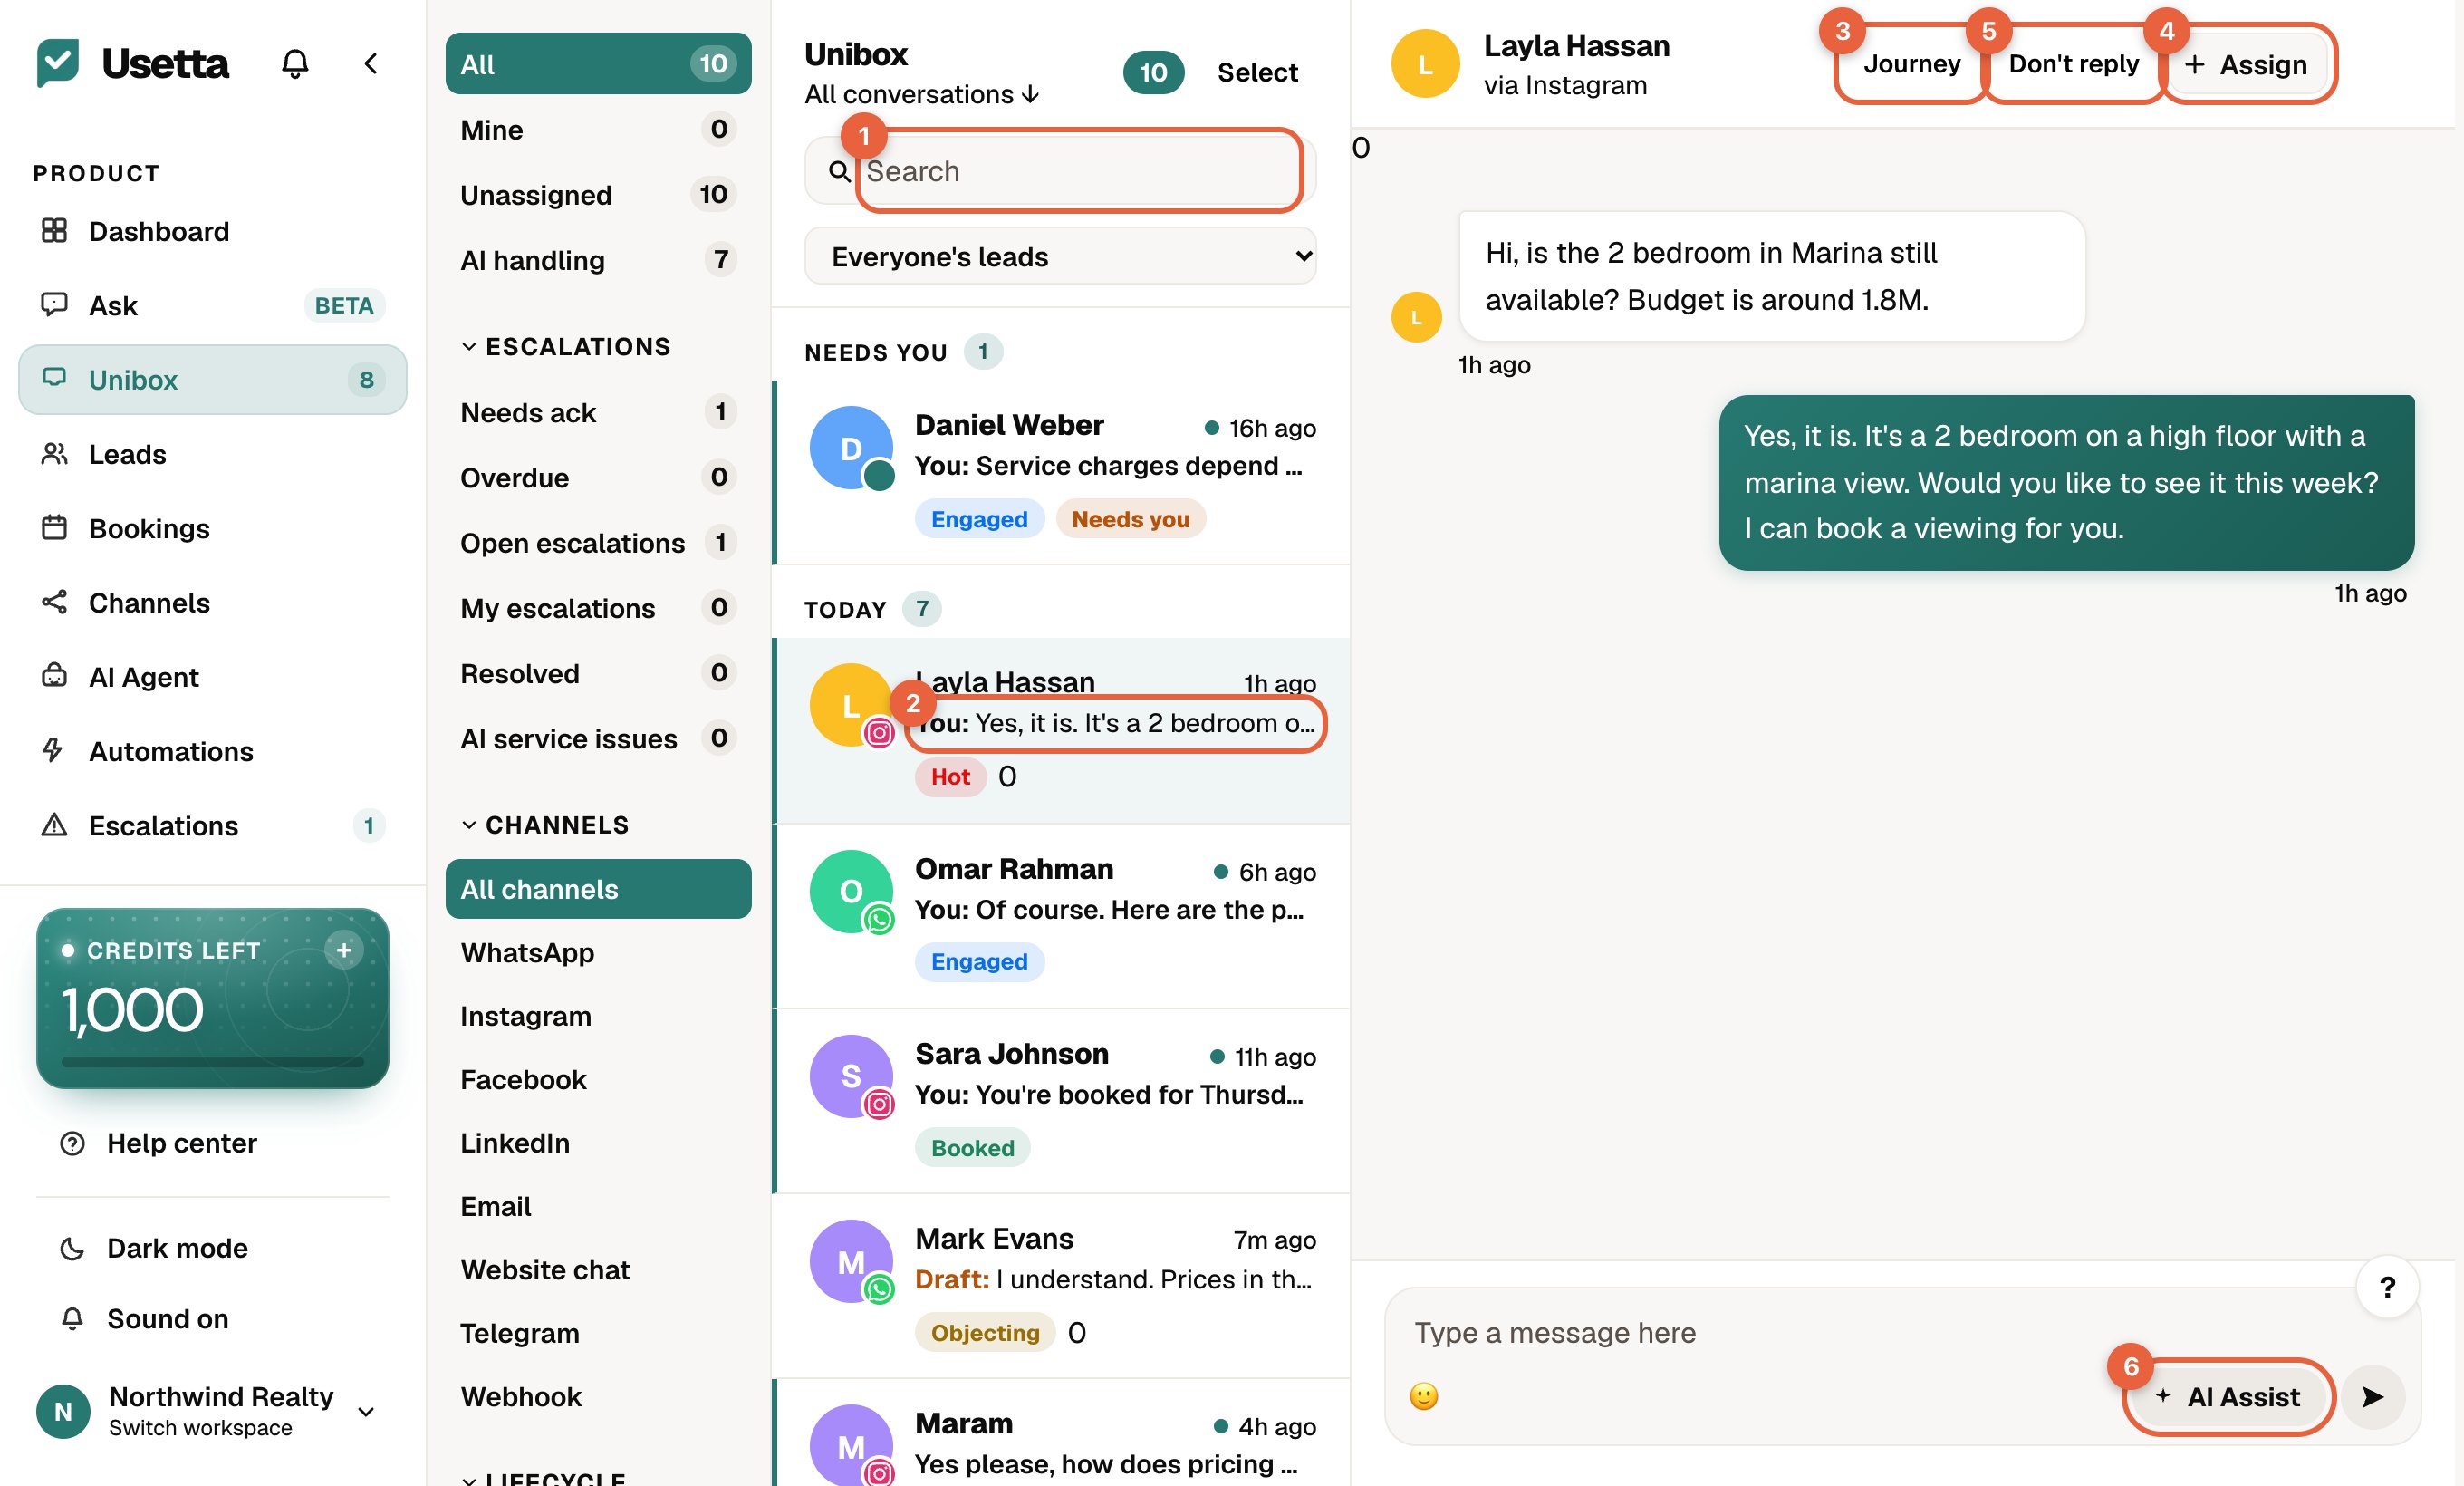
Task: Open AI Agent settings
Action: click(x=212, y=677)
